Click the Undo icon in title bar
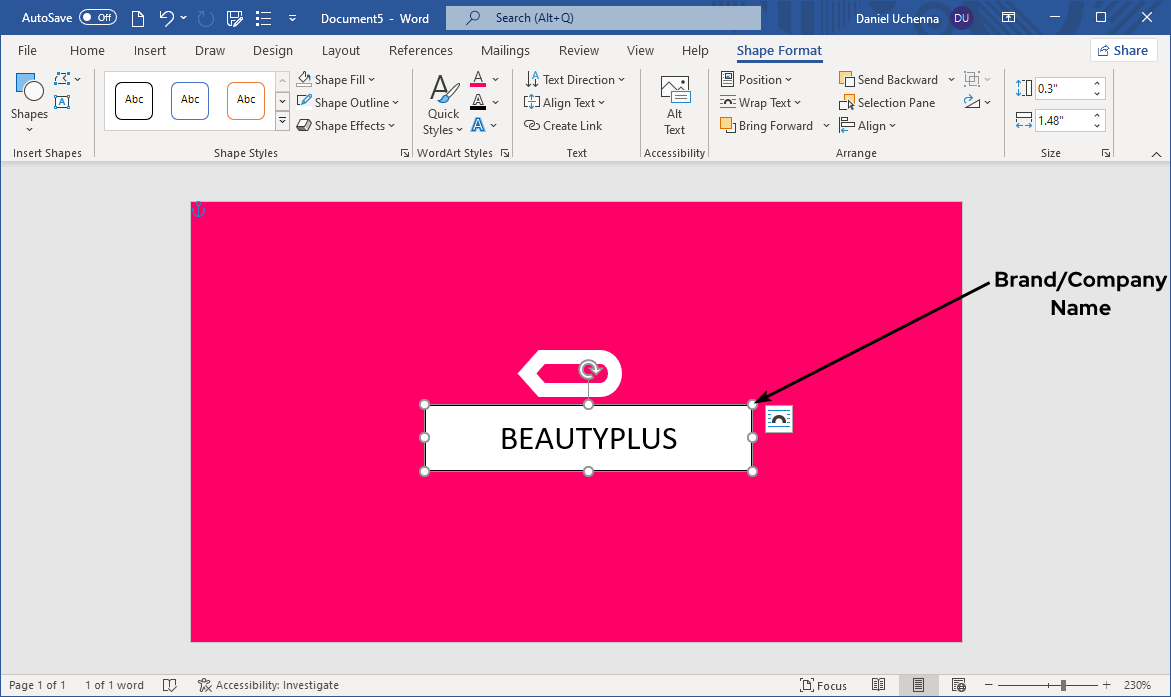Screen dimensions: 1171x697 (167, 18)
